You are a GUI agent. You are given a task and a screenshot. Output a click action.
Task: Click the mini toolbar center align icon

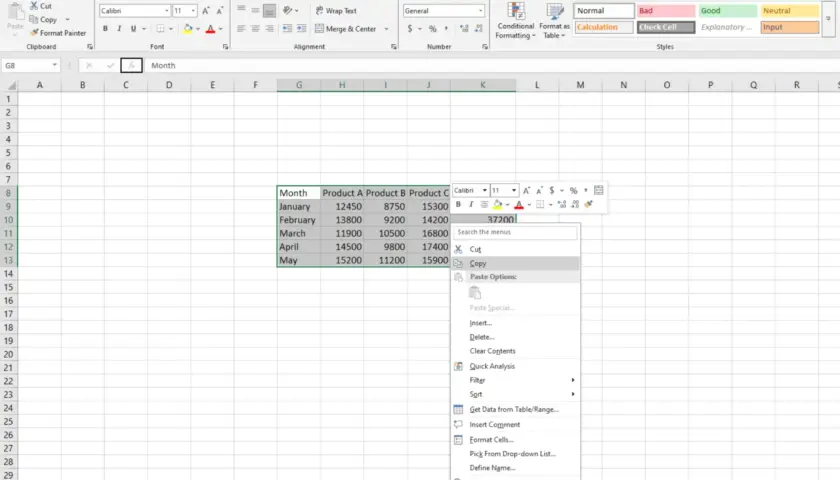[484, 204]
